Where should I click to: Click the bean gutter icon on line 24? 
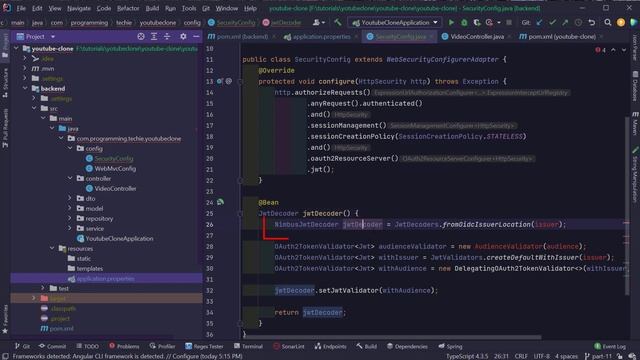(220, 202)
